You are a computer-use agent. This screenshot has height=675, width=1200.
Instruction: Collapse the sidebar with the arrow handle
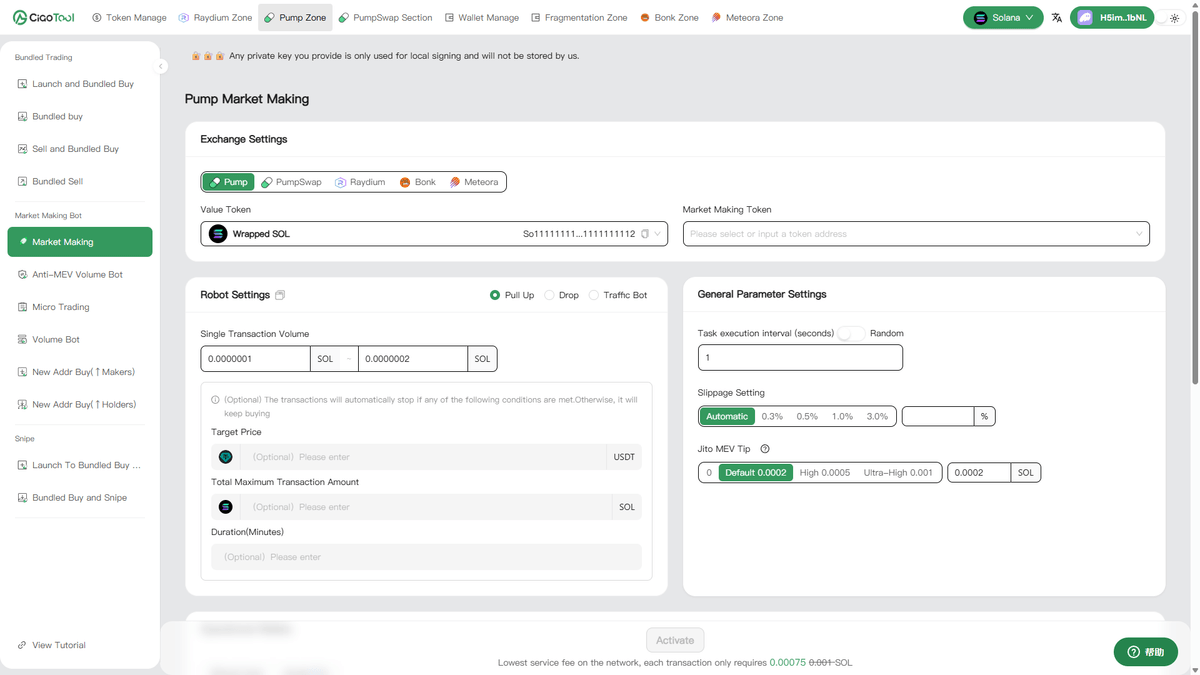[x=161, y=66]
